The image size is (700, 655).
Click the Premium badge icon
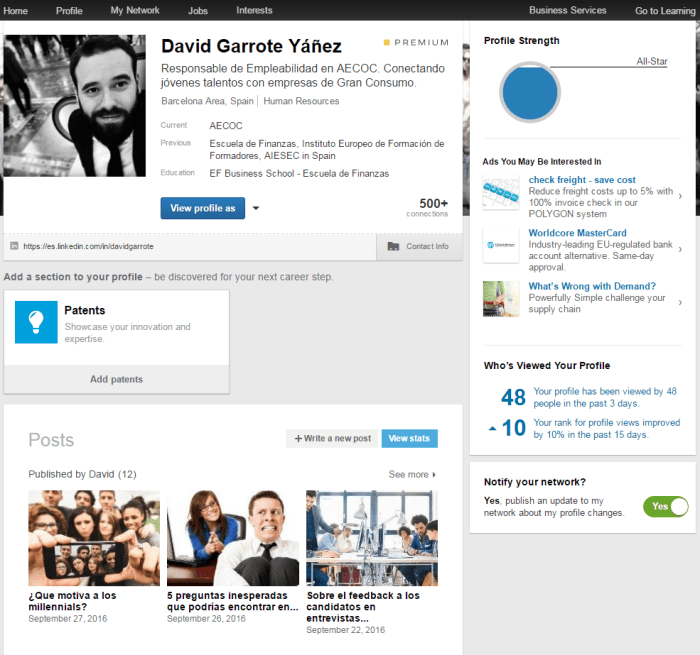(x=387, y=42)
